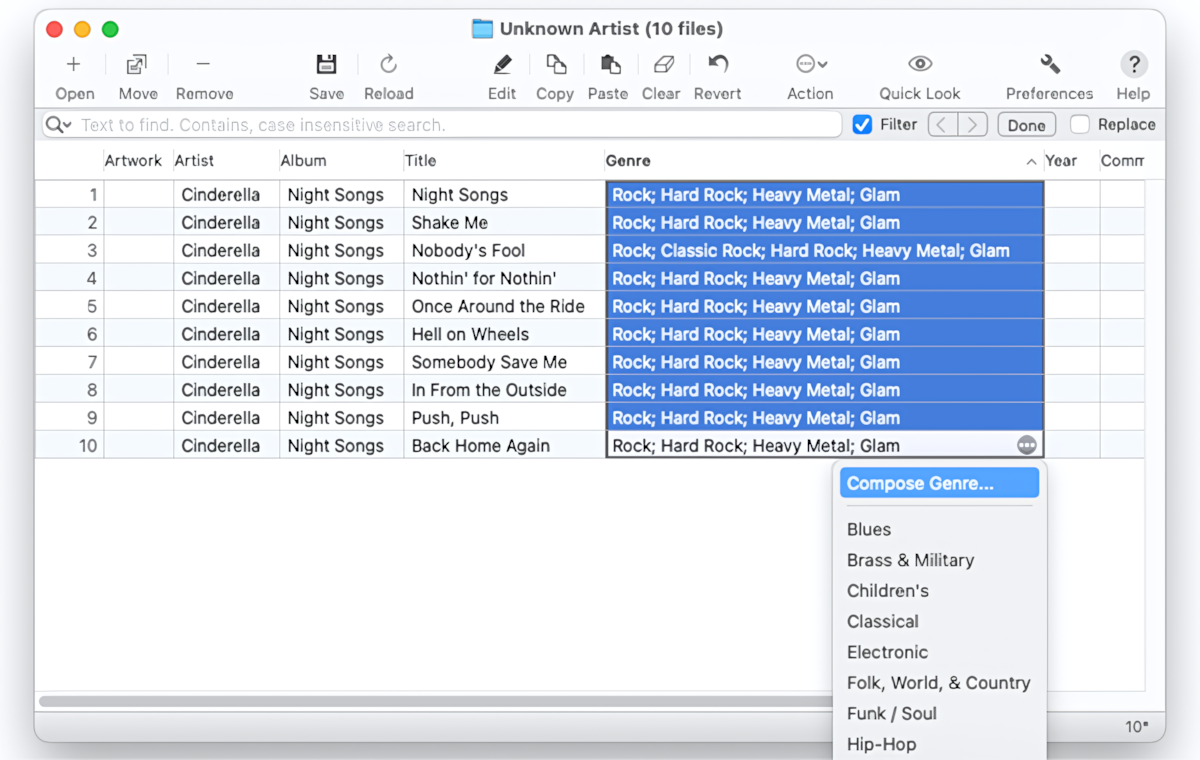Select Once Around the Ride title
Screen dimensions: 1200x760
coord(505,306)
